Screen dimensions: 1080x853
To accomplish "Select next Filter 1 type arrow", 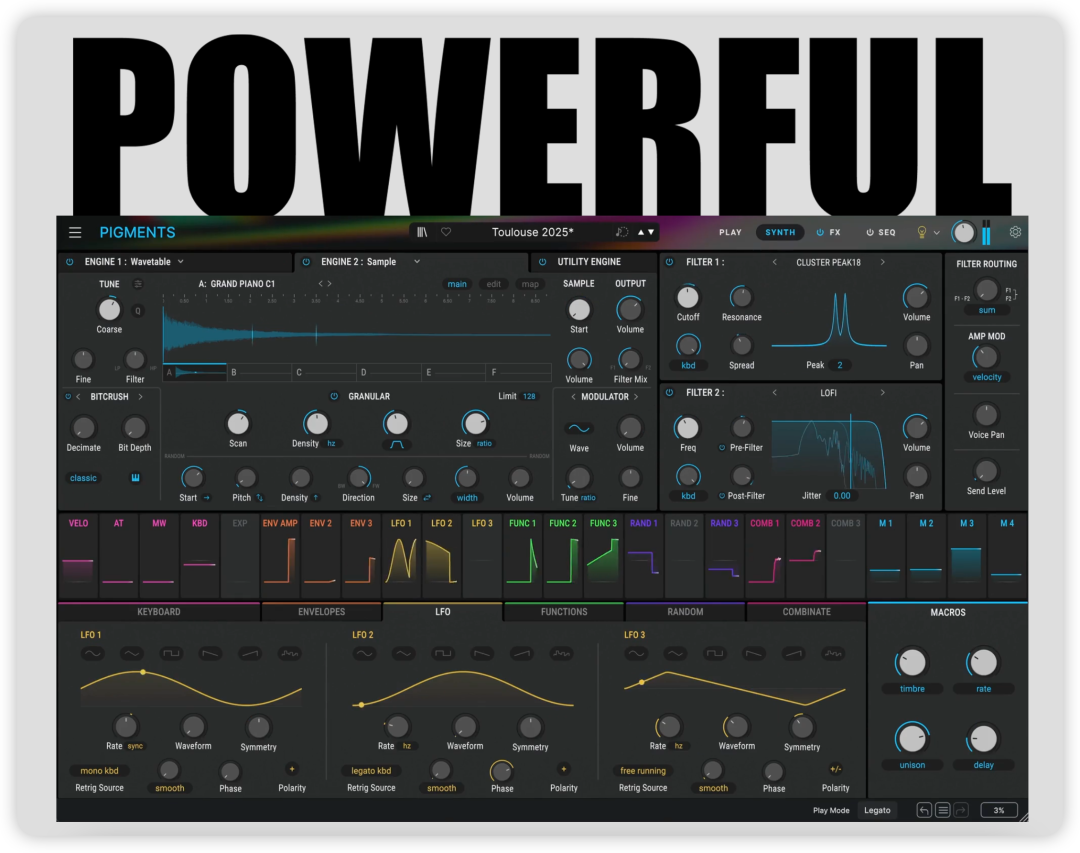I will coord(882,262).
